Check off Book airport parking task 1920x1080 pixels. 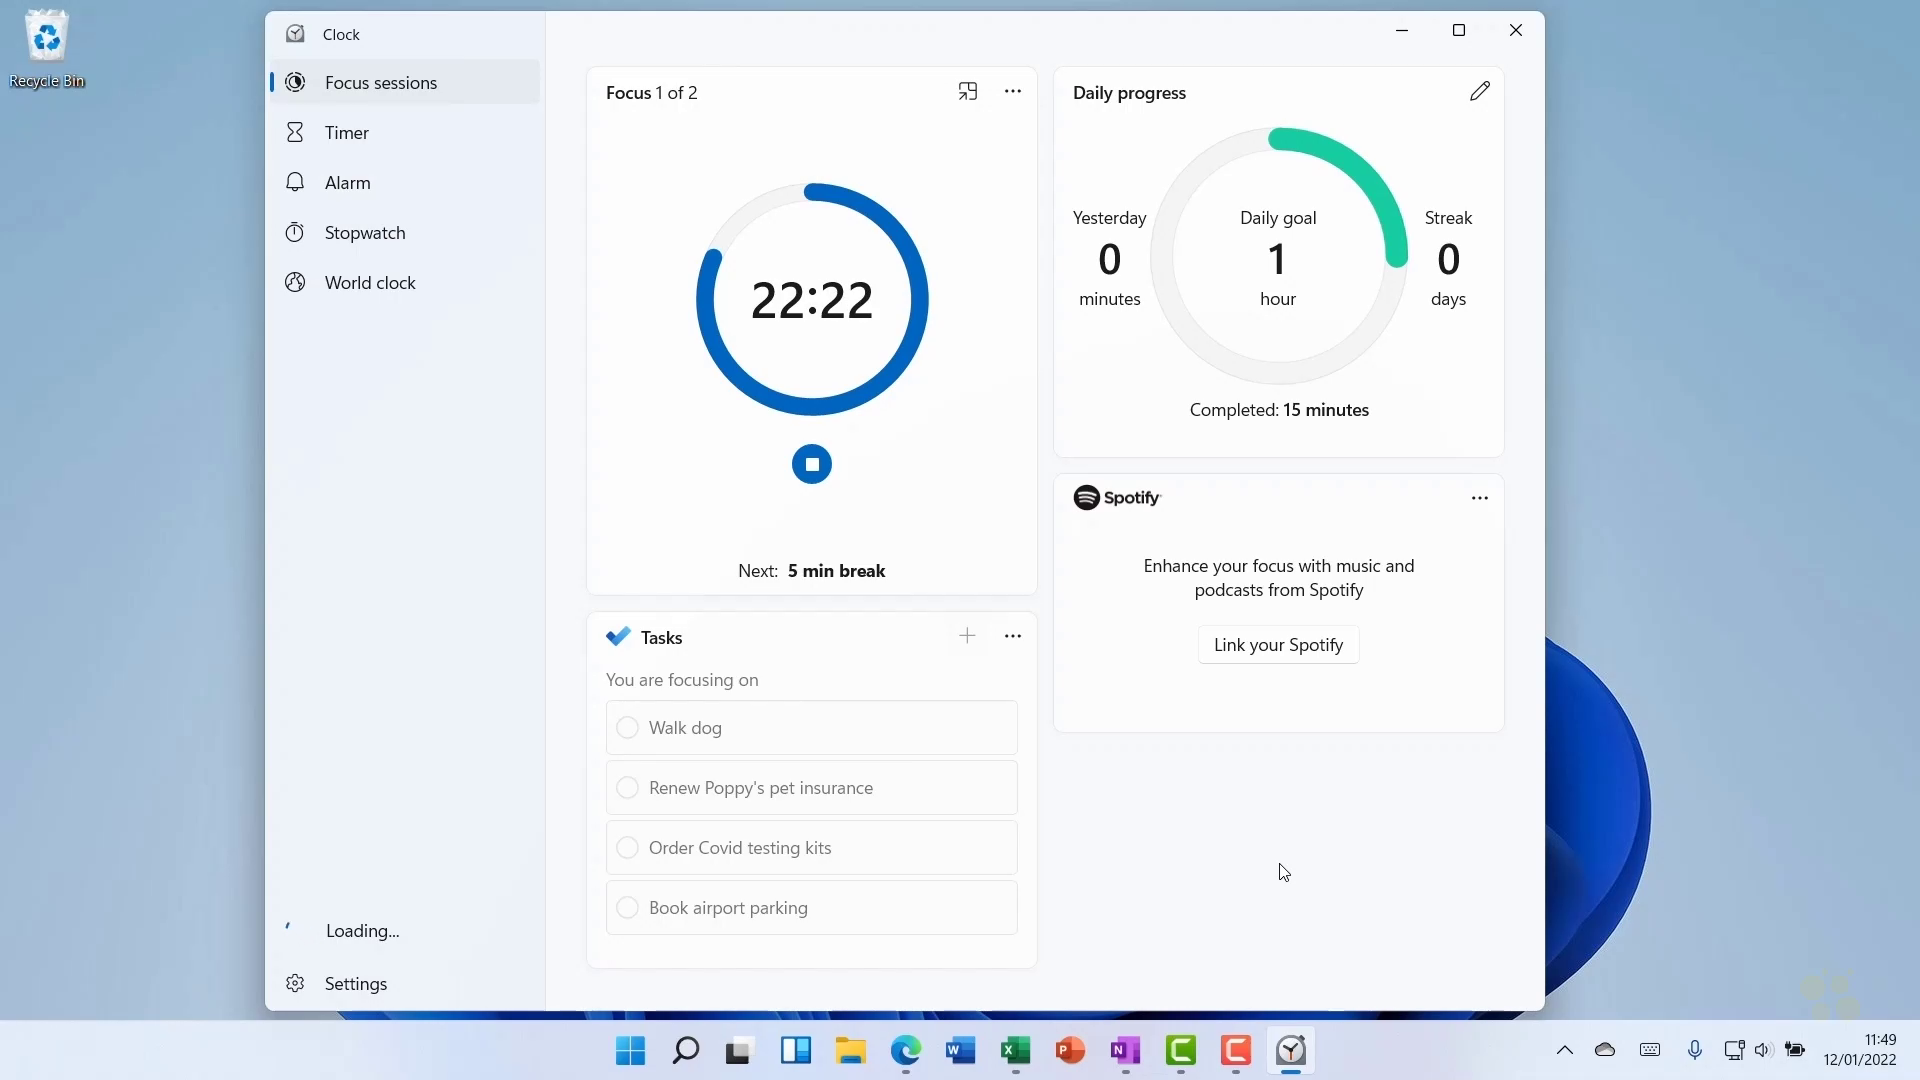click(627, 908)
